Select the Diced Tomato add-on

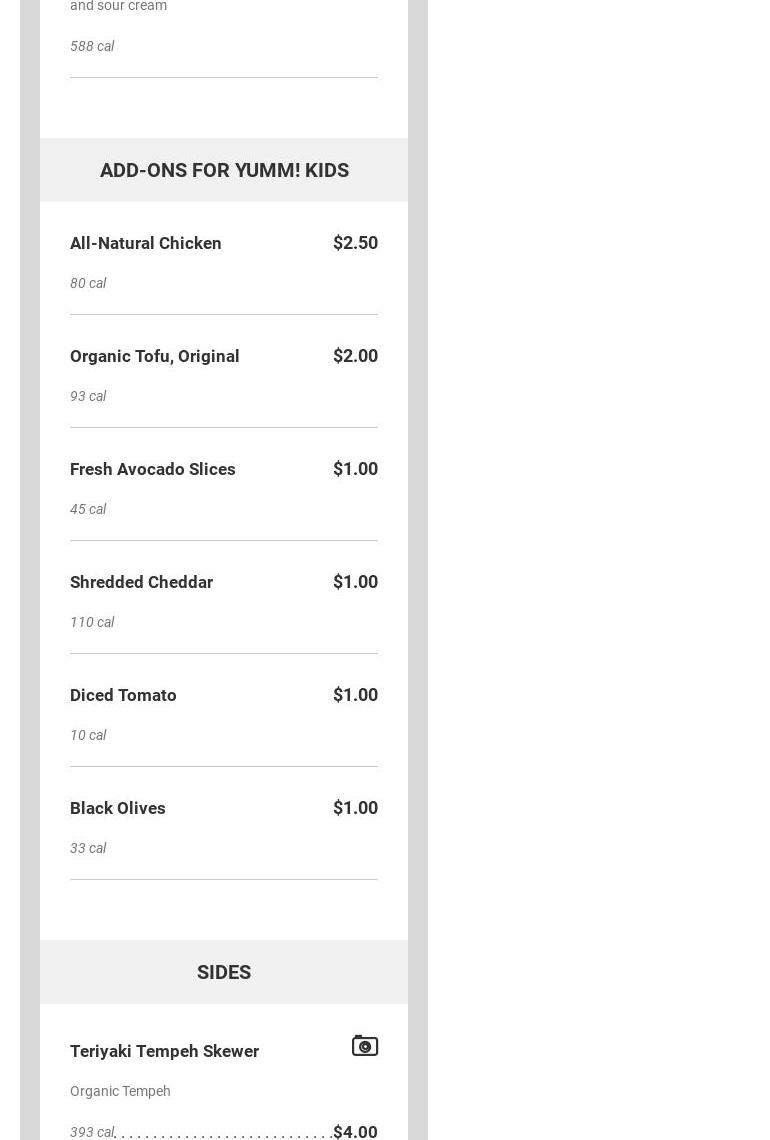click(x=123, y=695)
